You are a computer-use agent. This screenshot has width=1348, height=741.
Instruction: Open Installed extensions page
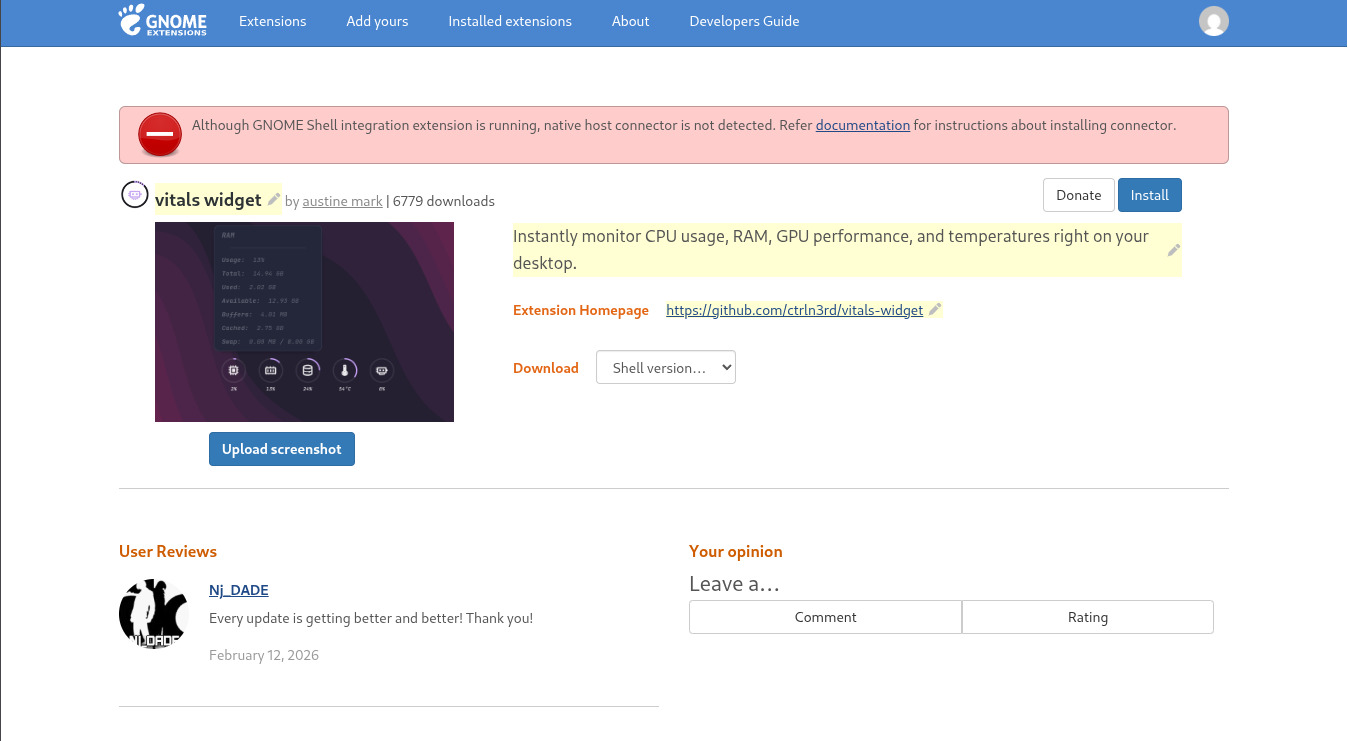tap(510, 21)
